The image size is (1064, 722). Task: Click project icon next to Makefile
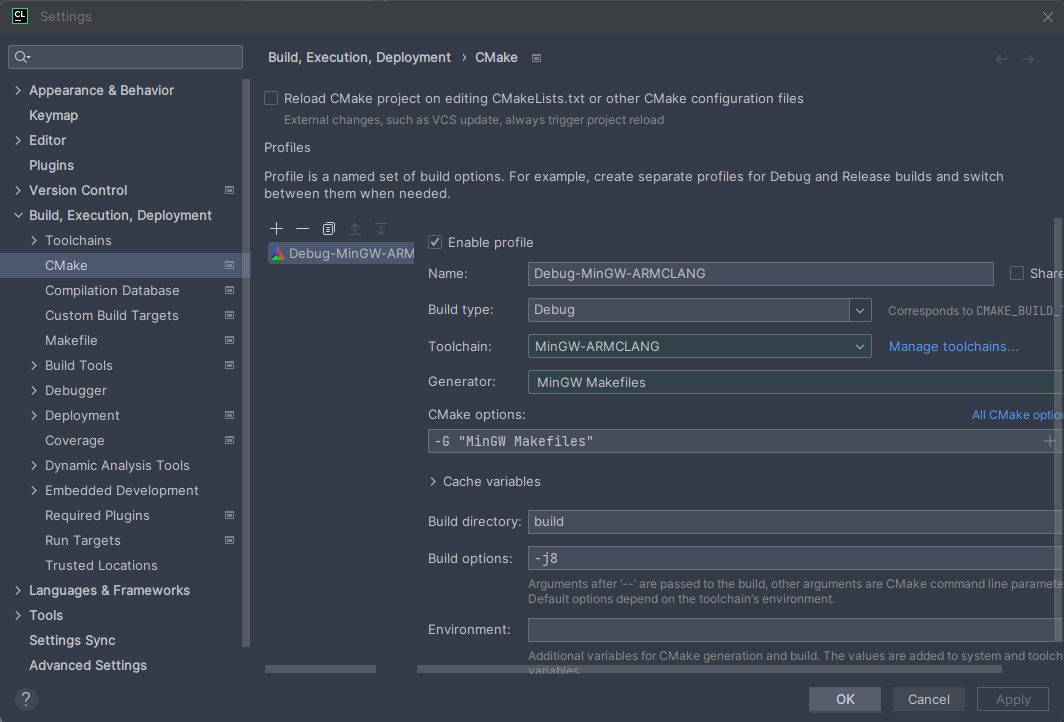[229, 341]
